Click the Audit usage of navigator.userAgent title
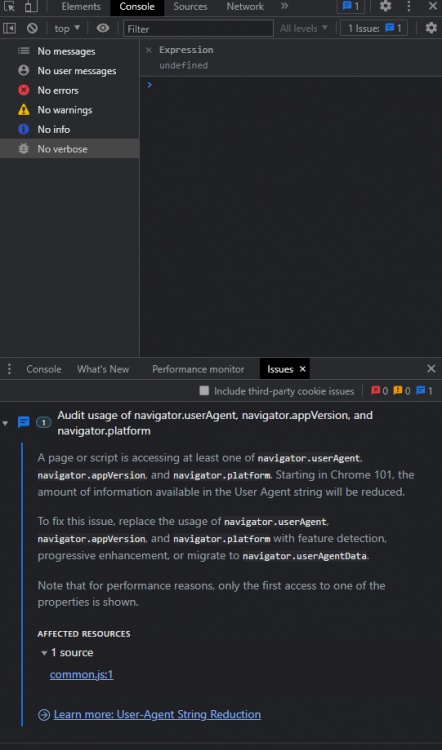This screenshot has height=750, width=442. (215, 423)
